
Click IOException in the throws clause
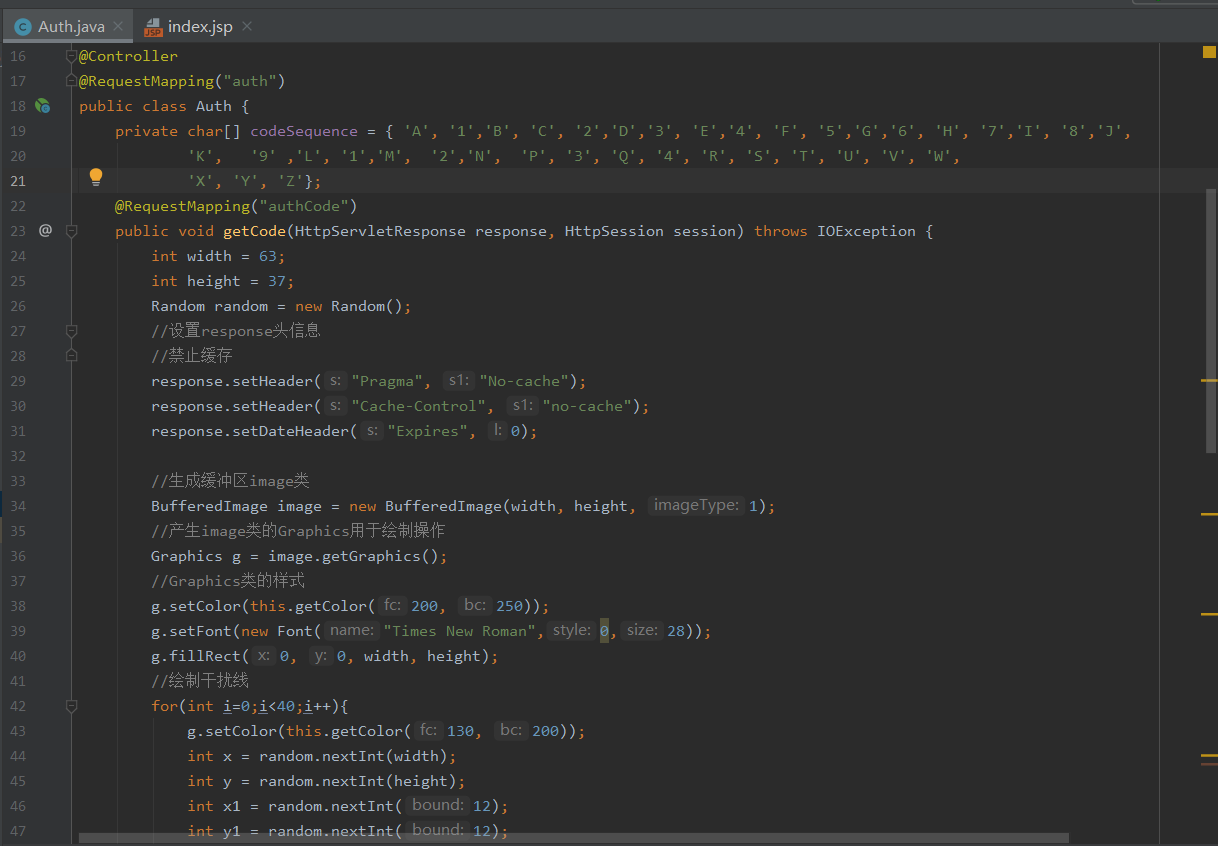coord(867,231)
